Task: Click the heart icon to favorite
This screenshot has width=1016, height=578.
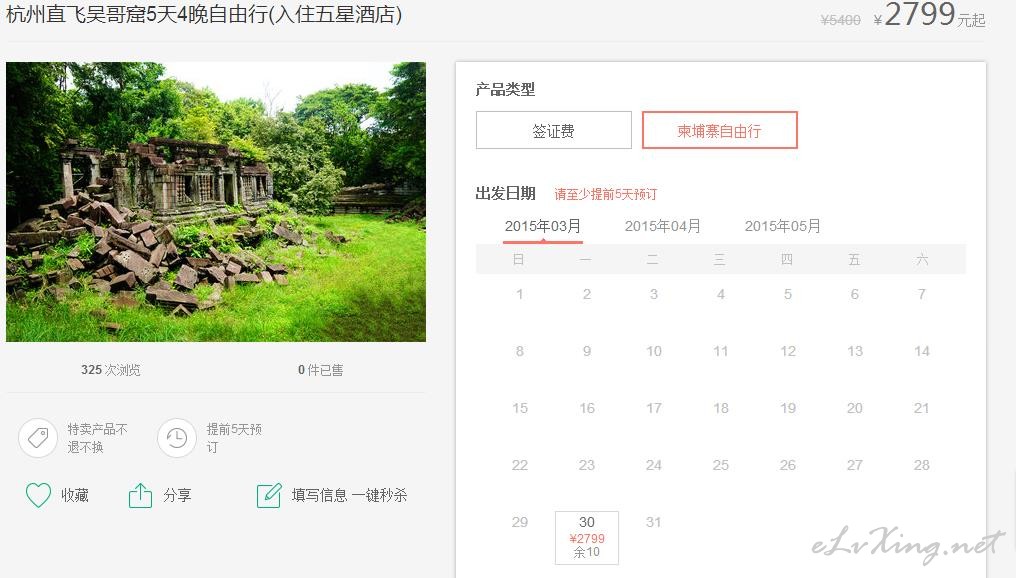Action: pos(38,496)
